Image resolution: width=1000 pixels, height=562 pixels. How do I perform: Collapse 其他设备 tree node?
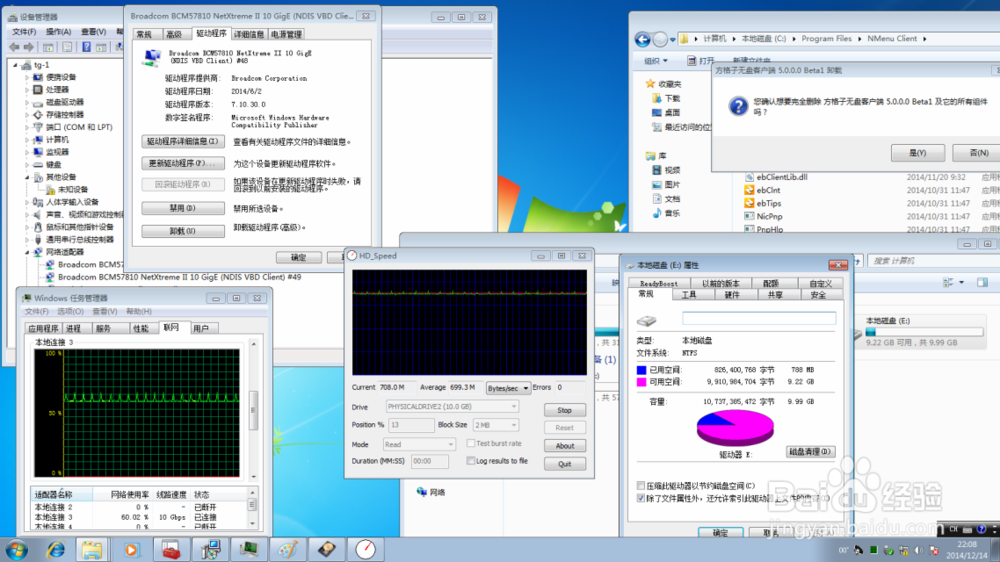point(27,177)
